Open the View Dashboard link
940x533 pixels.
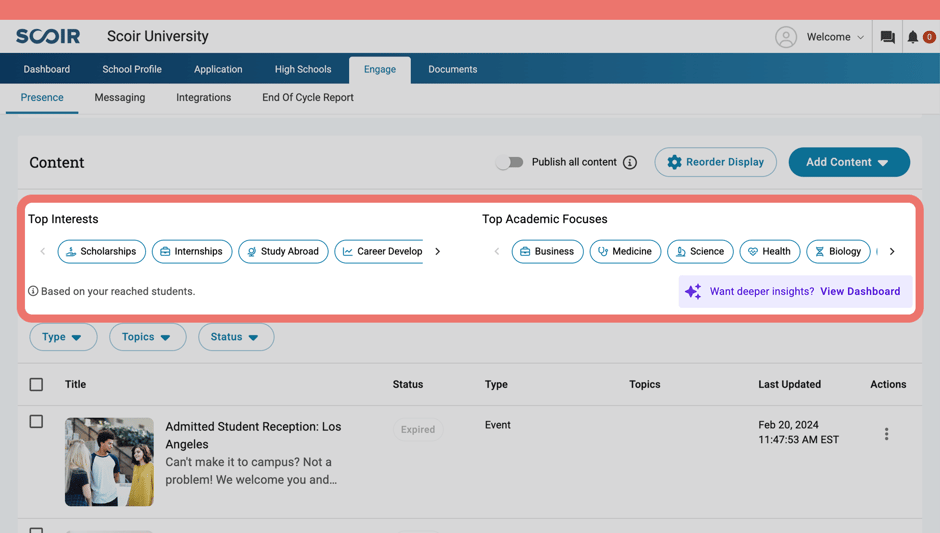tap(859, 292)
